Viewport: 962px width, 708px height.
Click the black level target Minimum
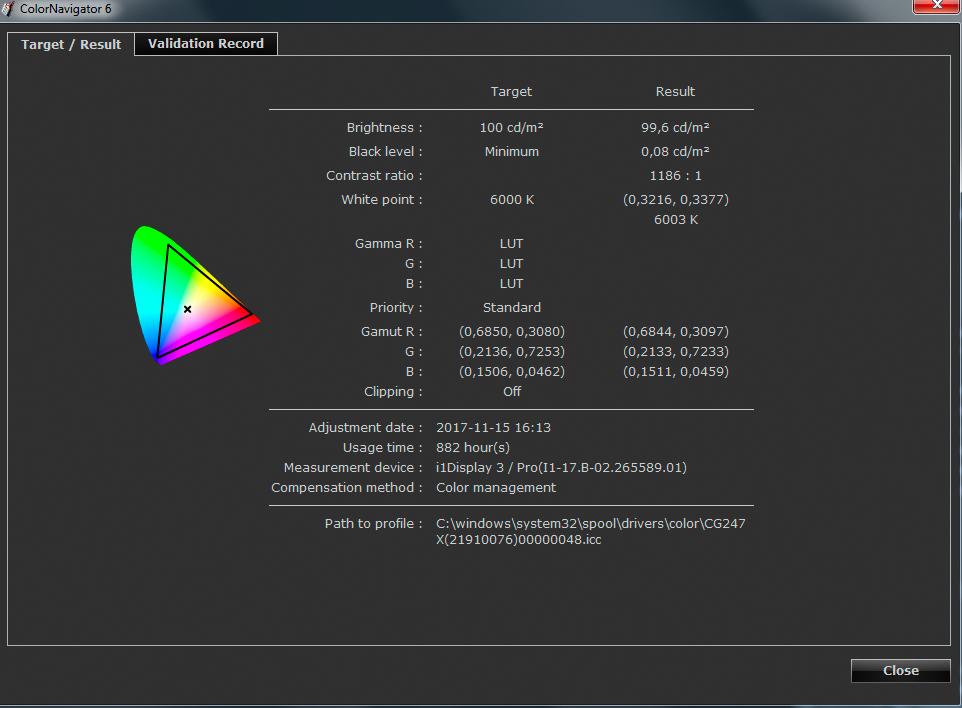click(x=512, y=152)
